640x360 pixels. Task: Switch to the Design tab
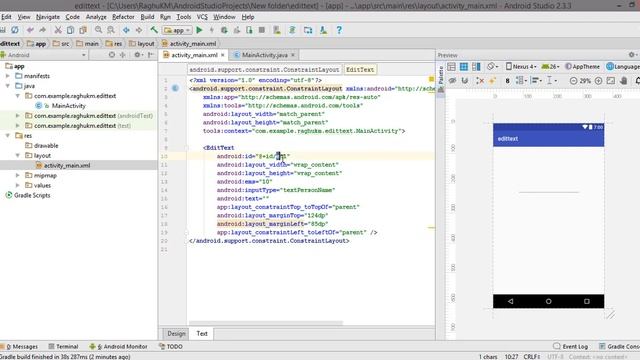(176, 333)
